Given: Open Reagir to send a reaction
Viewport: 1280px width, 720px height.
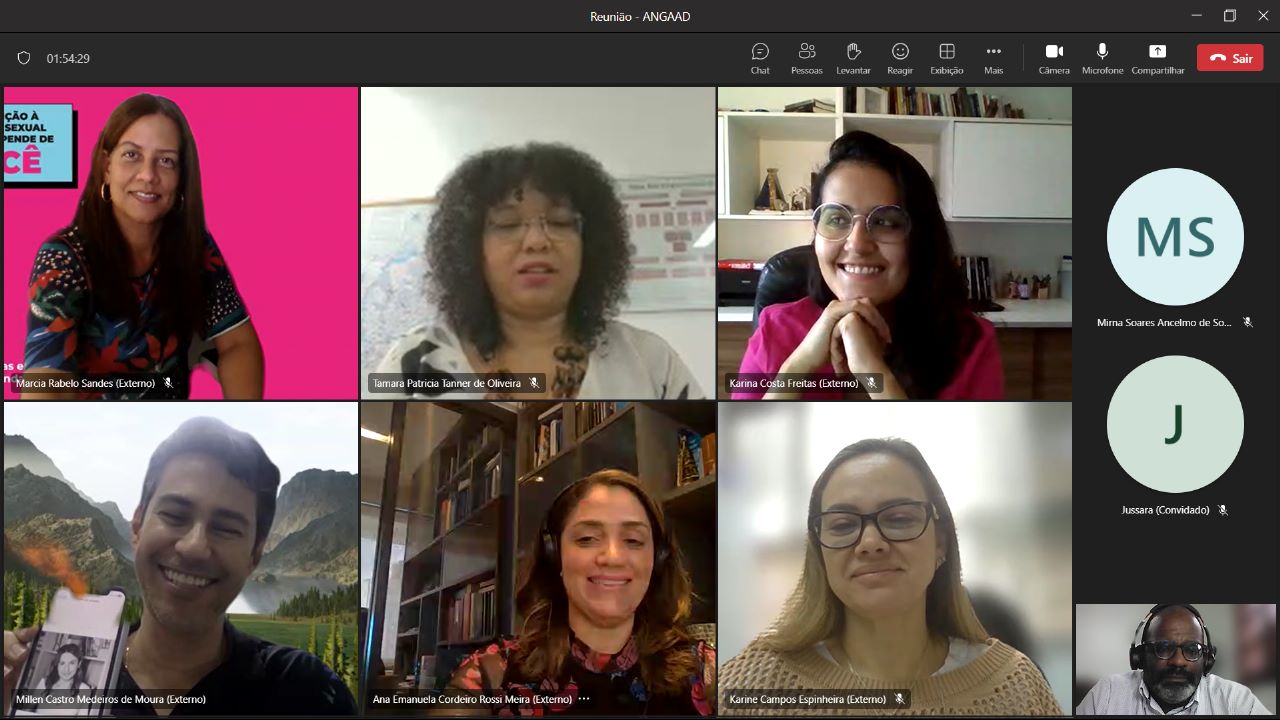Looking at the screenshot, I should coord(900,57).
